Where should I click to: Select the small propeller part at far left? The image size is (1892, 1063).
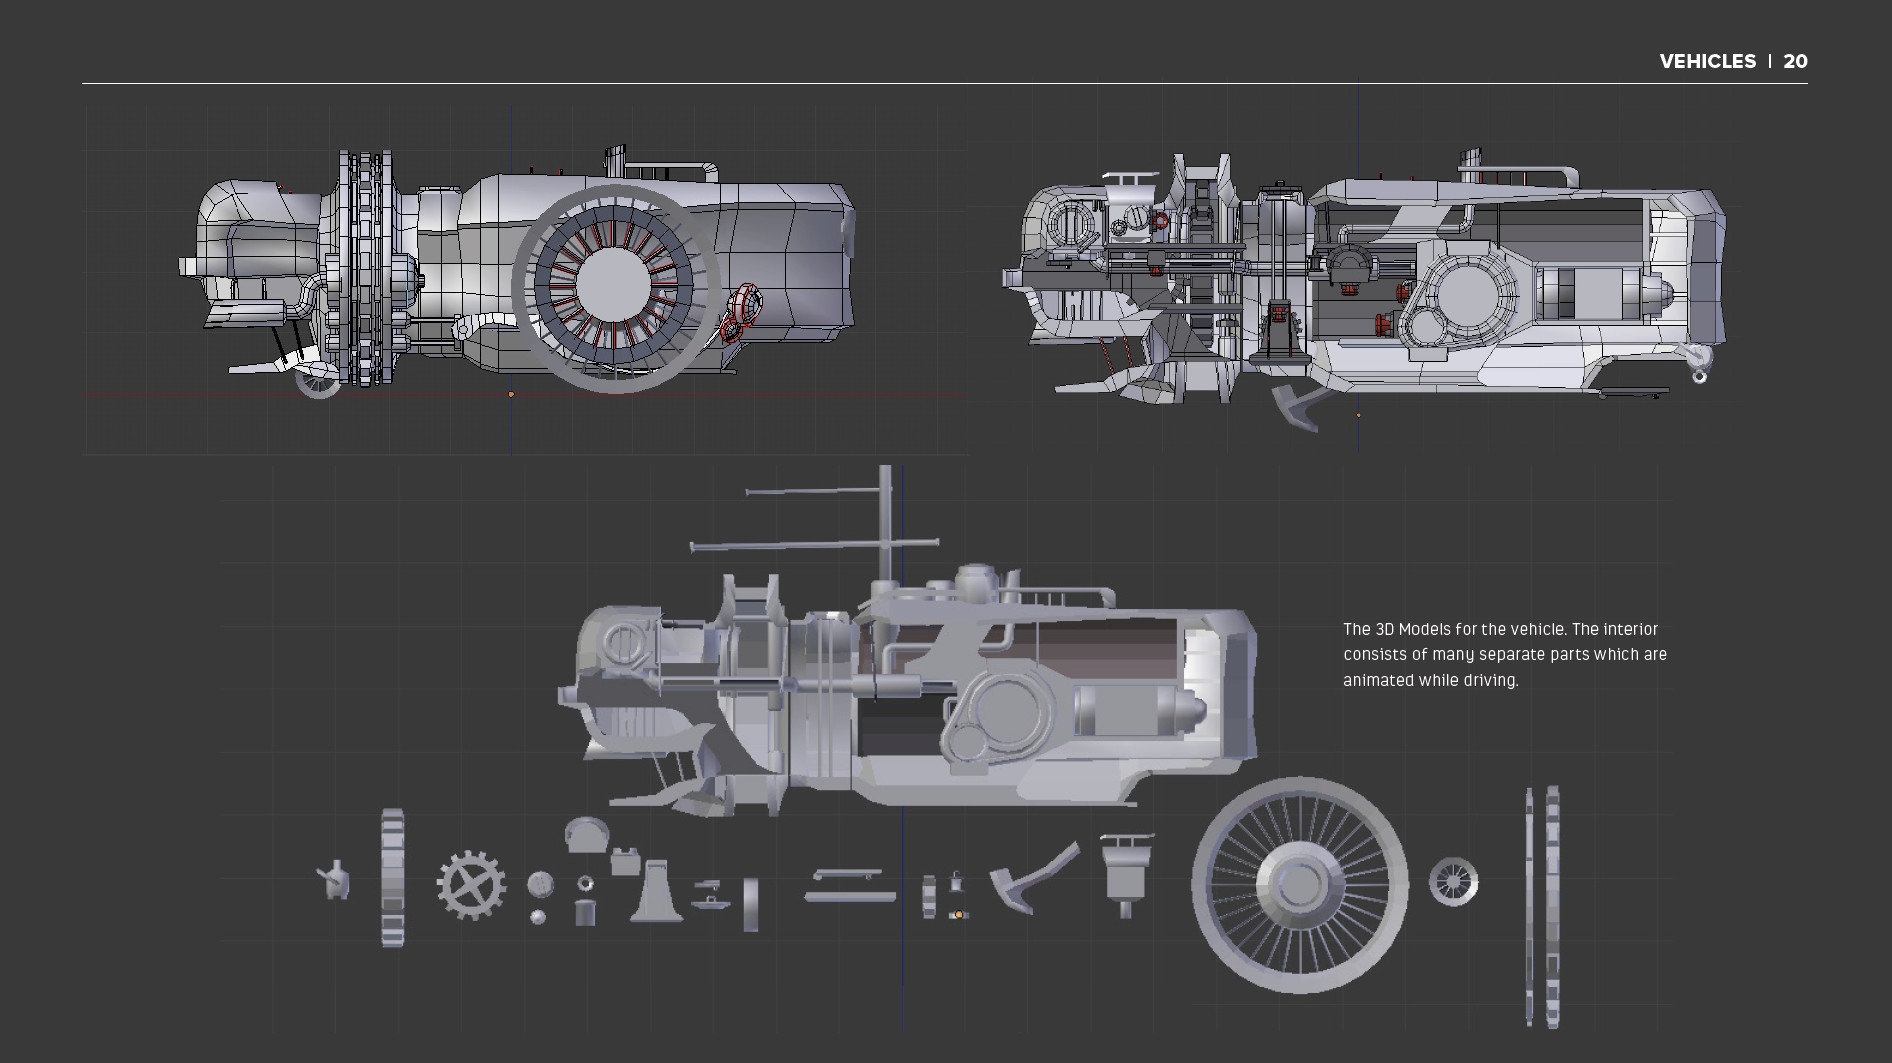tap(334, 880)
